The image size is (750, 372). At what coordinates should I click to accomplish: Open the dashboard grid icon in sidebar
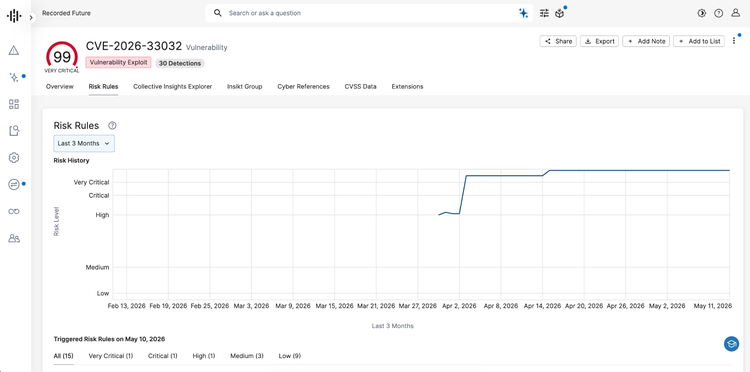click(x=14, y=104)
